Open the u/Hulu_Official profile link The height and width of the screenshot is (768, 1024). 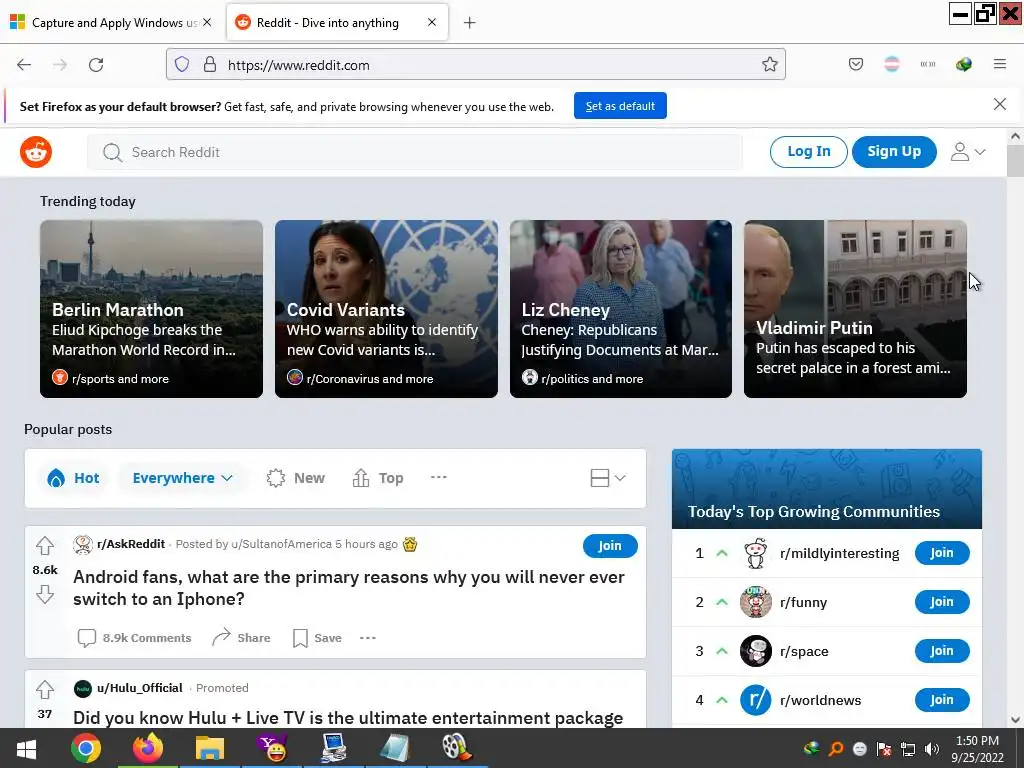(140, 688)
